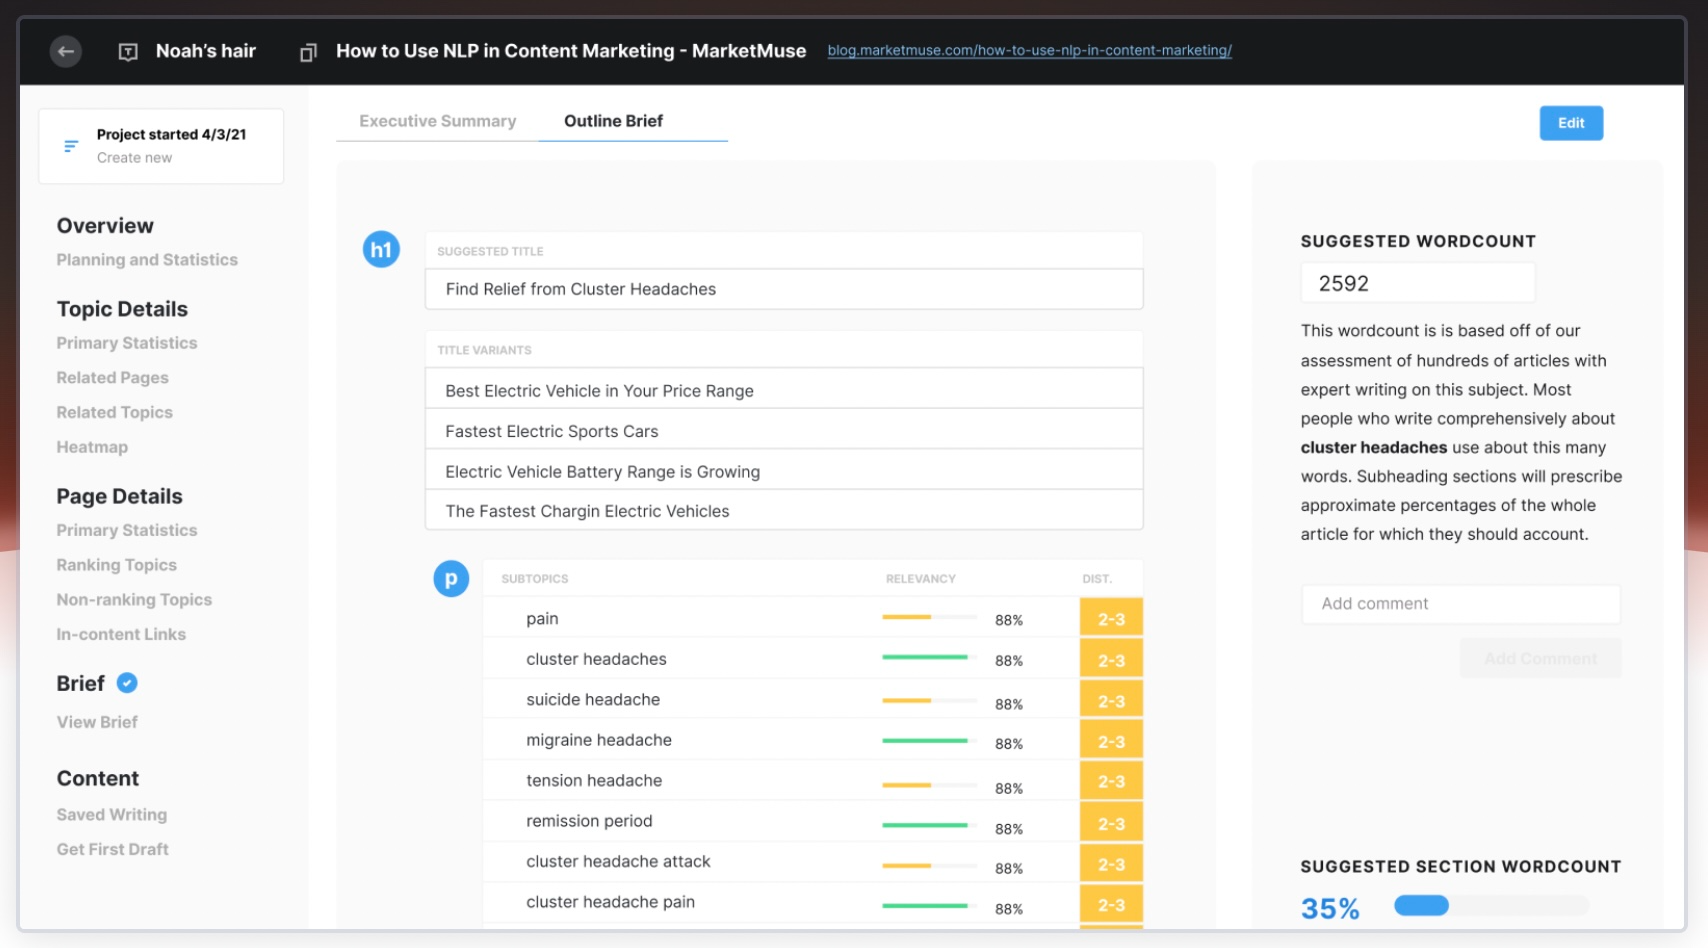Click the filter lines icon in Project started card
The width and height of the screenshot is (1708, 948).
pos(71,146)
